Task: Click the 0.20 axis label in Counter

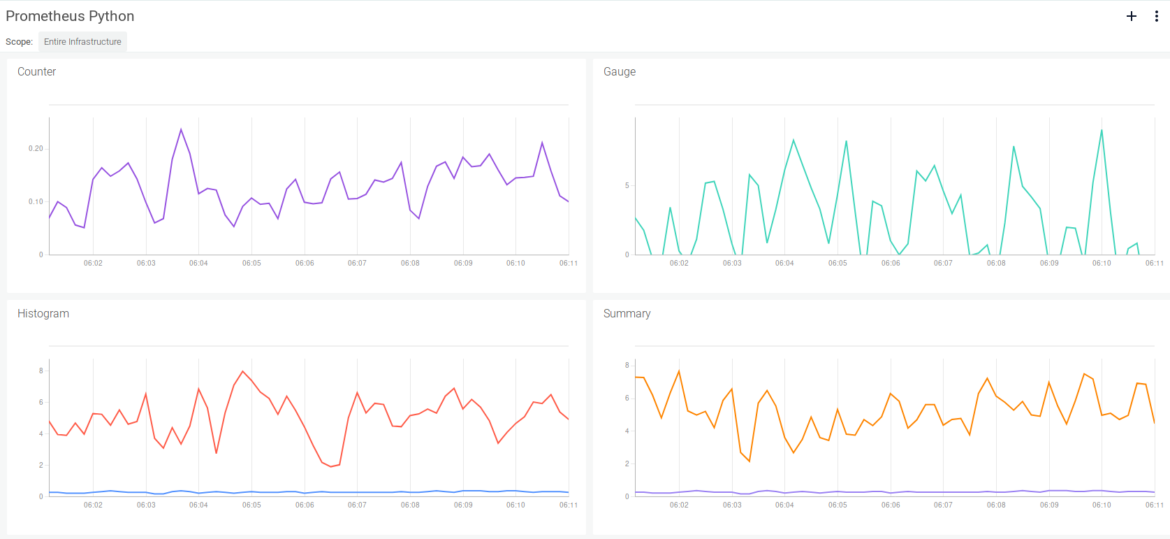Action: (36, 149)
